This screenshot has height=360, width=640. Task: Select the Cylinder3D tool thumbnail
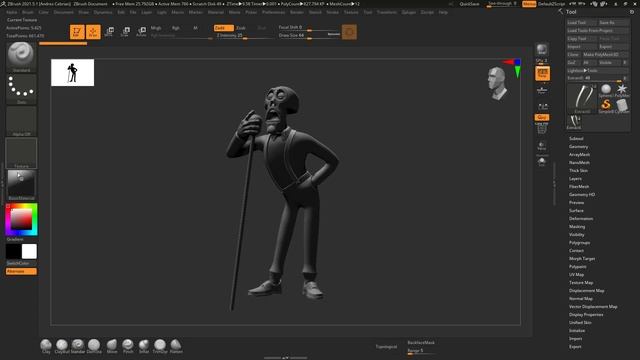[622, 107]
